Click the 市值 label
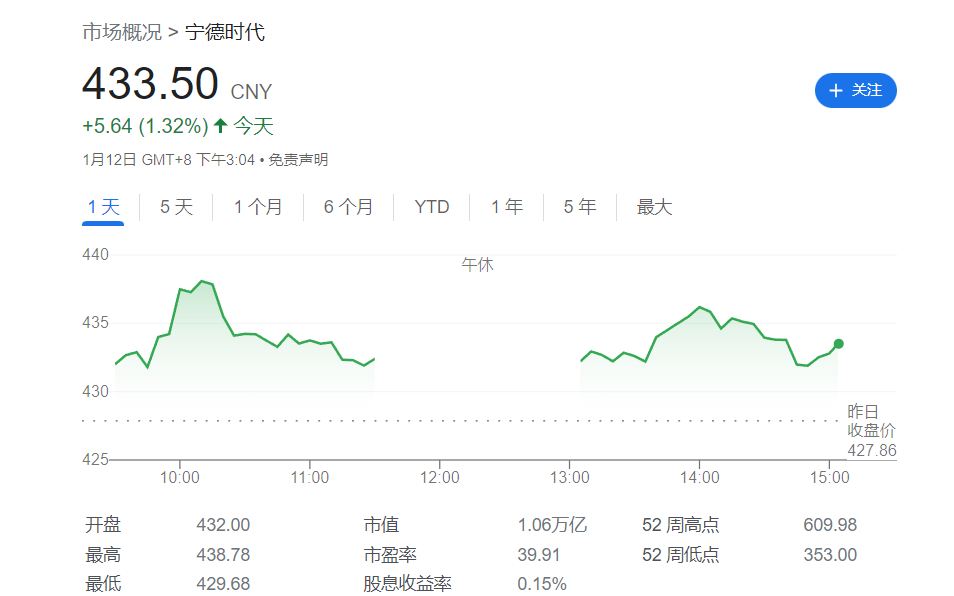Image resolution: width=954 pixels, height=596 pixels. tap(381, 525)
